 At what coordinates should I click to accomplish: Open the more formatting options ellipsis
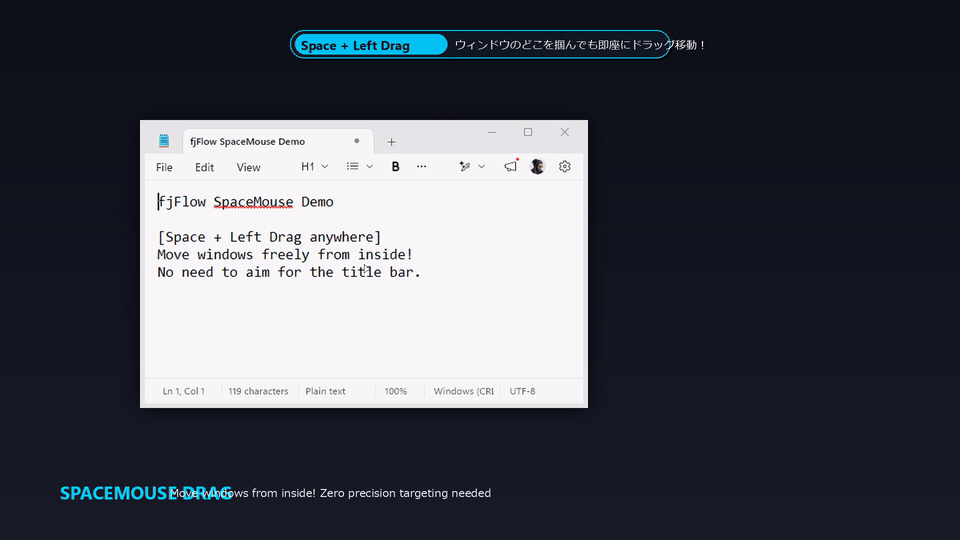pos(421,167)
